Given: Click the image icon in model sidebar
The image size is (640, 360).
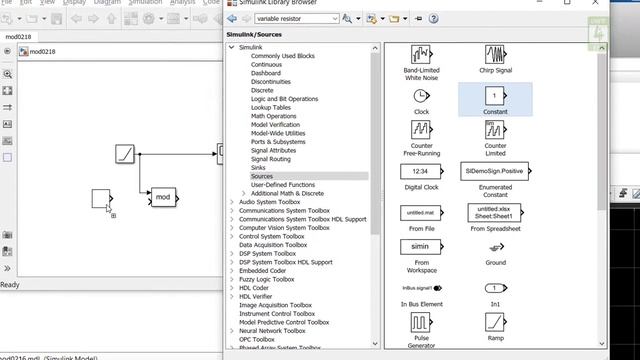Looking at the screenshot, I should (x=7, y=141).
